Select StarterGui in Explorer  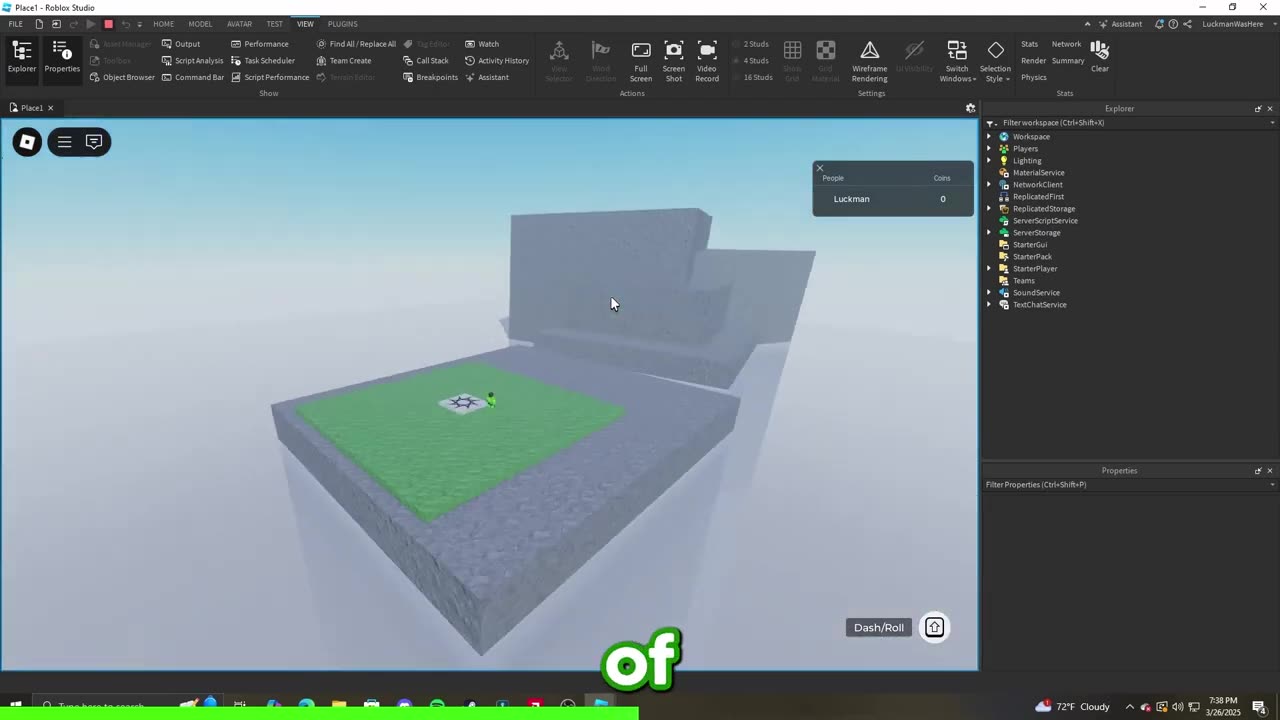(1029, 245)
